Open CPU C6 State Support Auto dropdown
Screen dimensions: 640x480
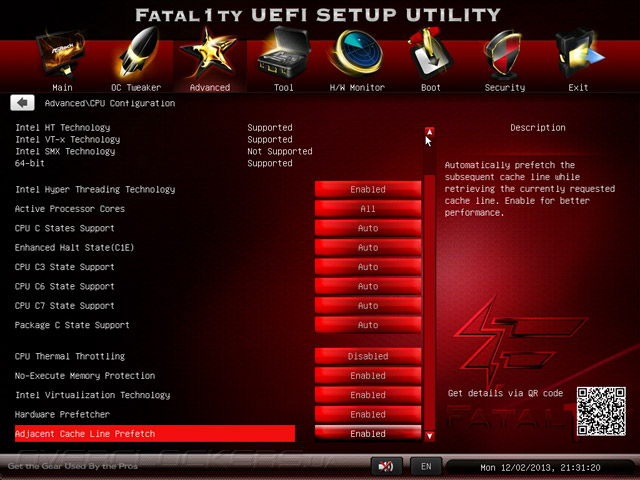coord(368,286)
